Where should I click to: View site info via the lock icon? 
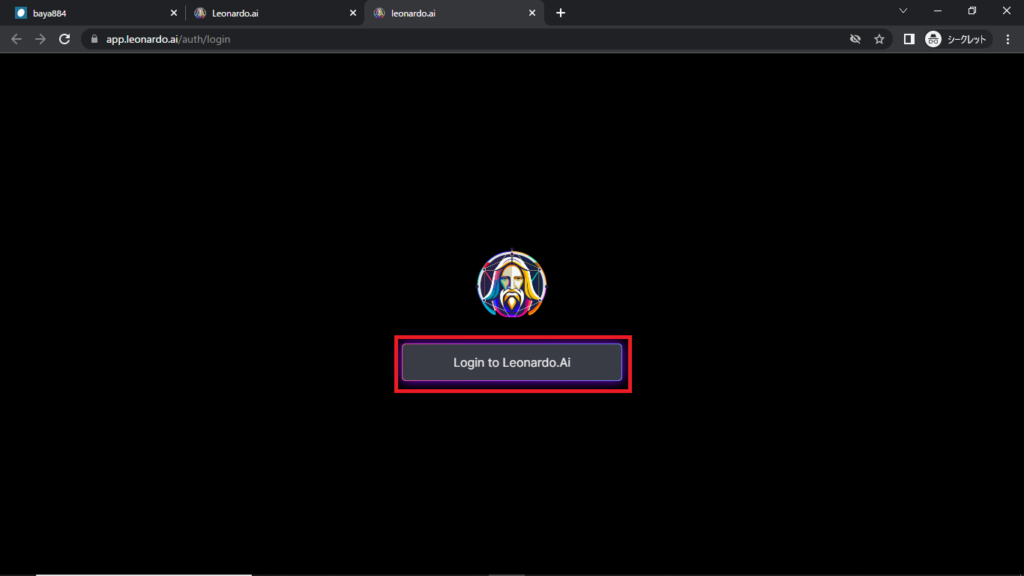click(x=95, y=39)
